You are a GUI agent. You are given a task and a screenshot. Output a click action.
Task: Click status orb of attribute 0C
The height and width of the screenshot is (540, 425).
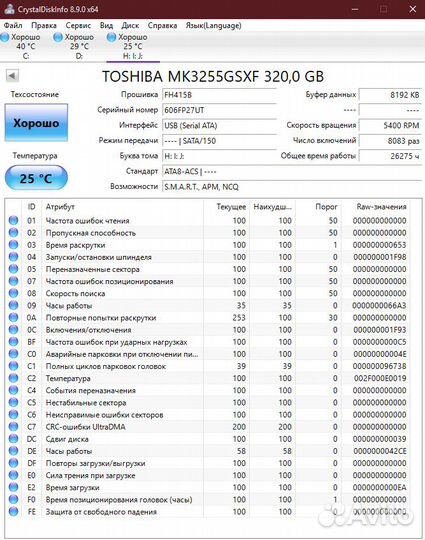(x=13, y=330)
